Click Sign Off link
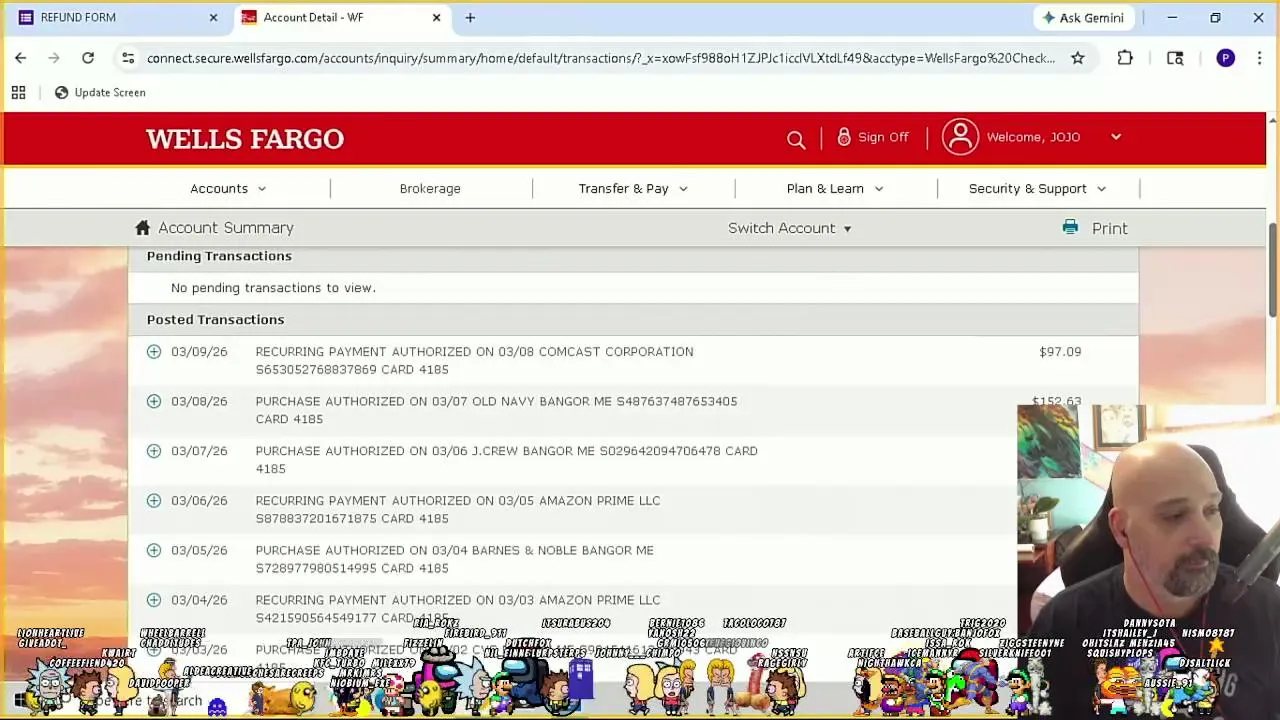This screenshot has height=720, width=1280. click(x=883, y=137)
